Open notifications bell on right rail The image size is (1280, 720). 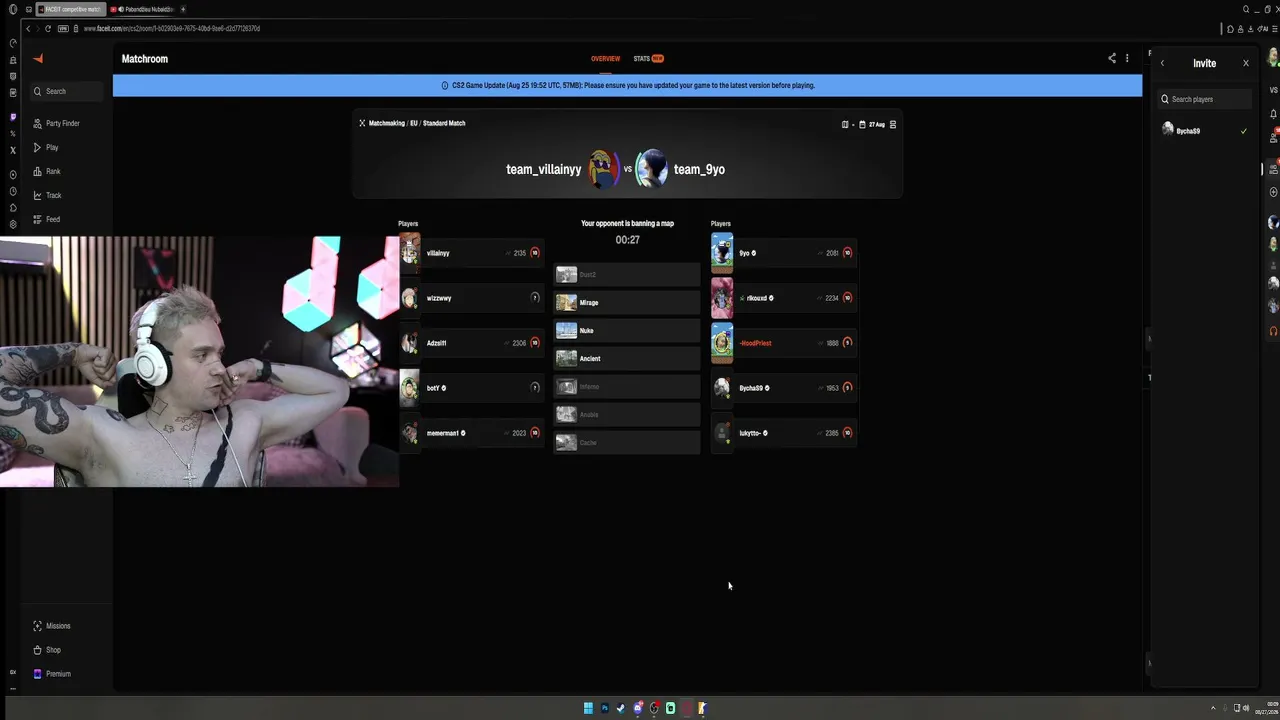point(1273,114)
